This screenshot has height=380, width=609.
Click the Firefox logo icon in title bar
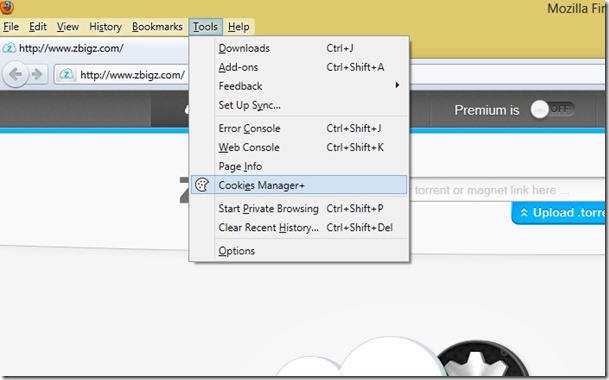(x=7, y=7)
